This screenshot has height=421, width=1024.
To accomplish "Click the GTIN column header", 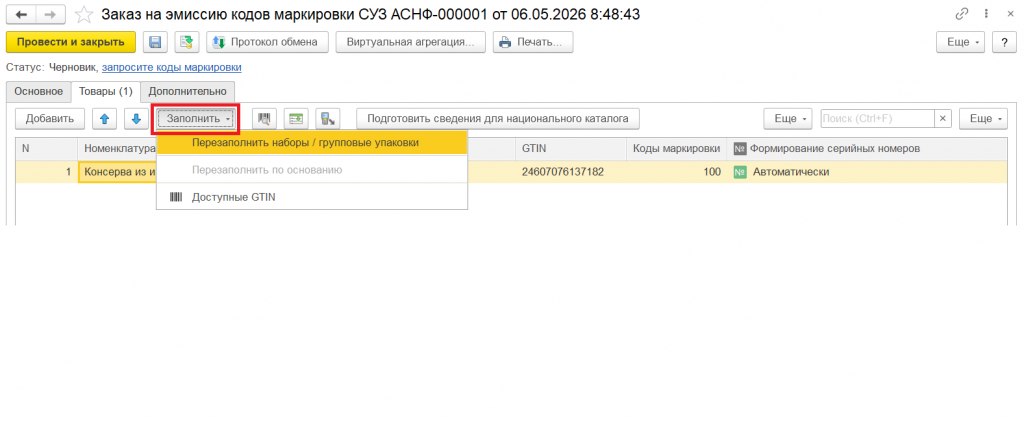I will point(571,149).
